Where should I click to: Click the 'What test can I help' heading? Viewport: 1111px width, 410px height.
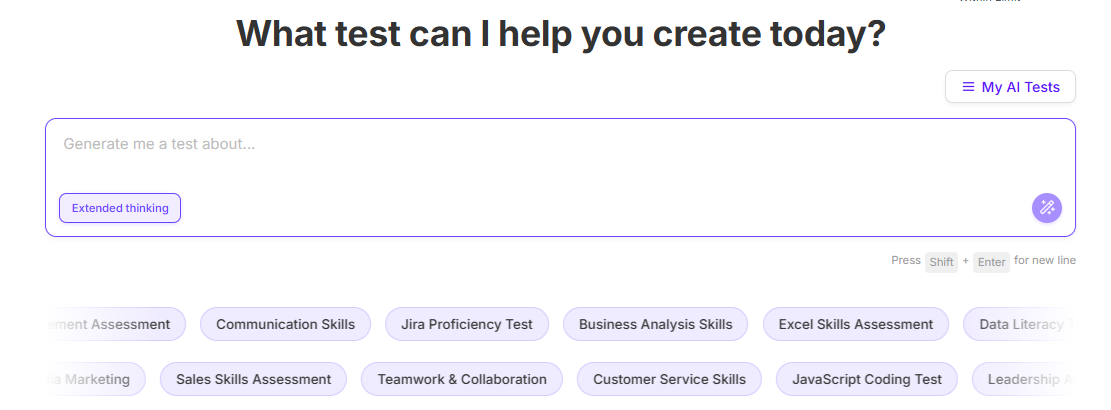click(560, 34)
